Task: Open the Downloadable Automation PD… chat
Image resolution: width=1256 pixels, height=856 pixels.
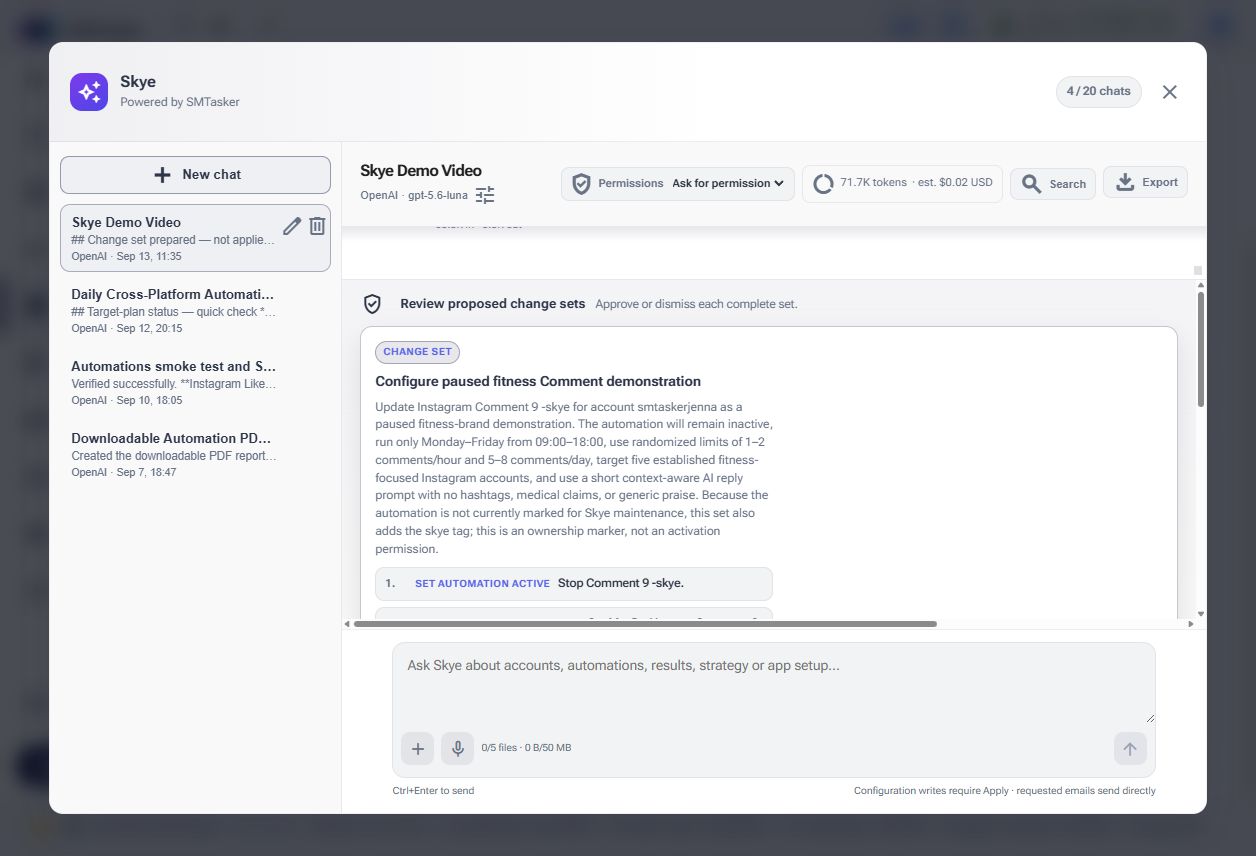Action: pyautogui.click(x=195, y=454)
